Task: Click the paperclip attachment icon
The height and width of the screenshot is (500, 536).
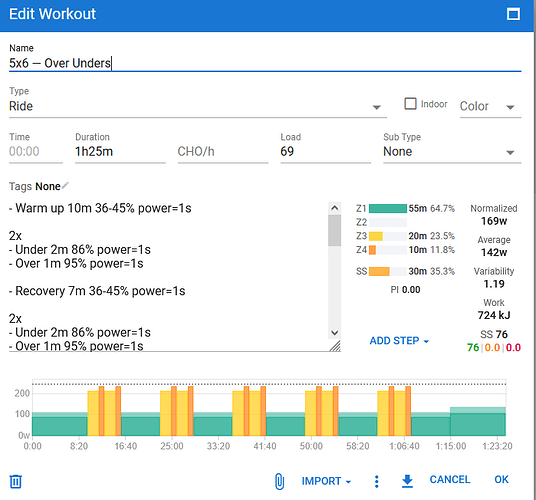Action: (279, 481)
